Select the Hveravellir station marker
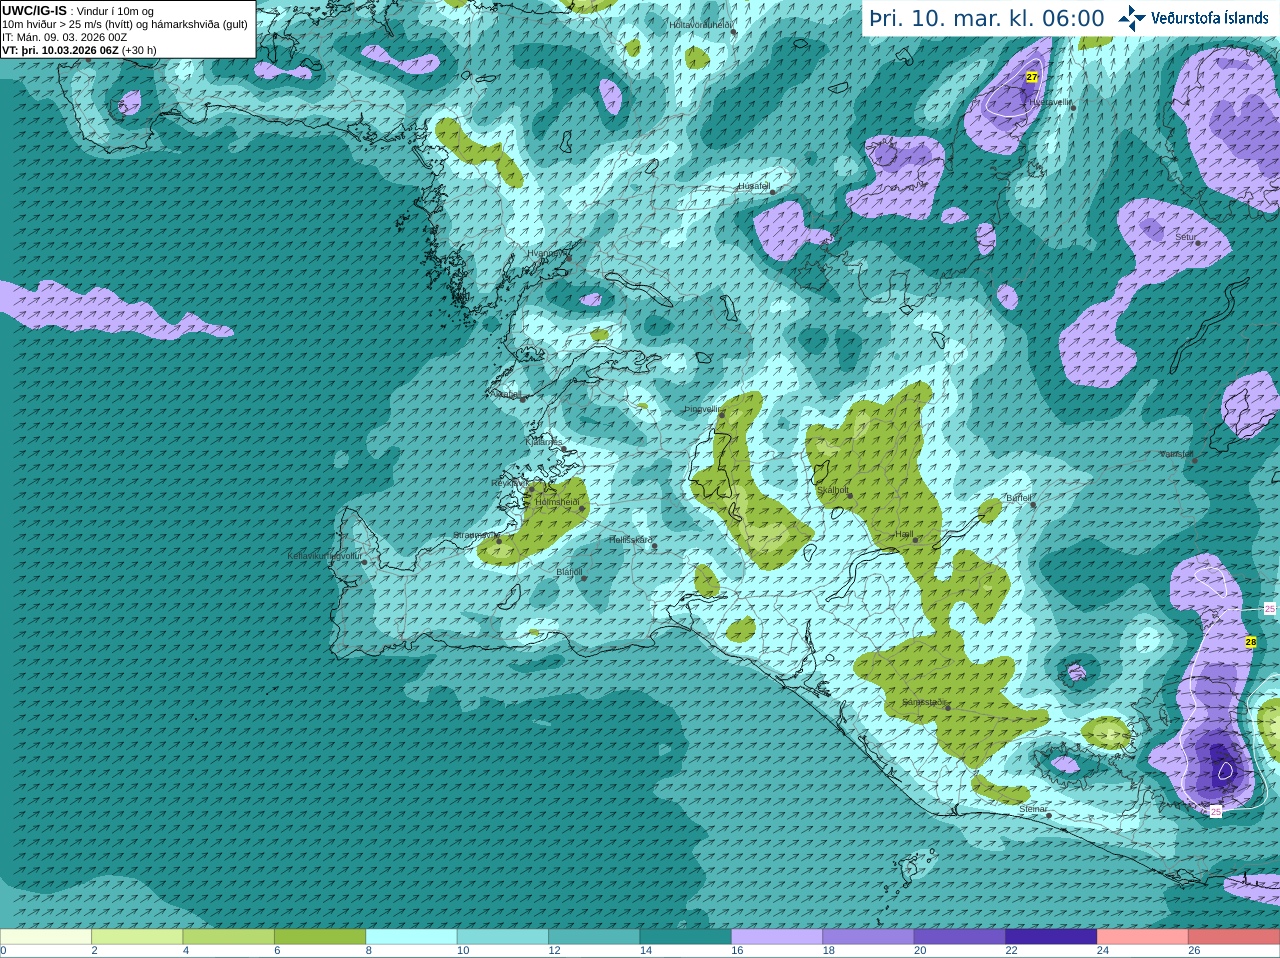The width and height of the screenshot is (1280, 958). pos(1073,107)
